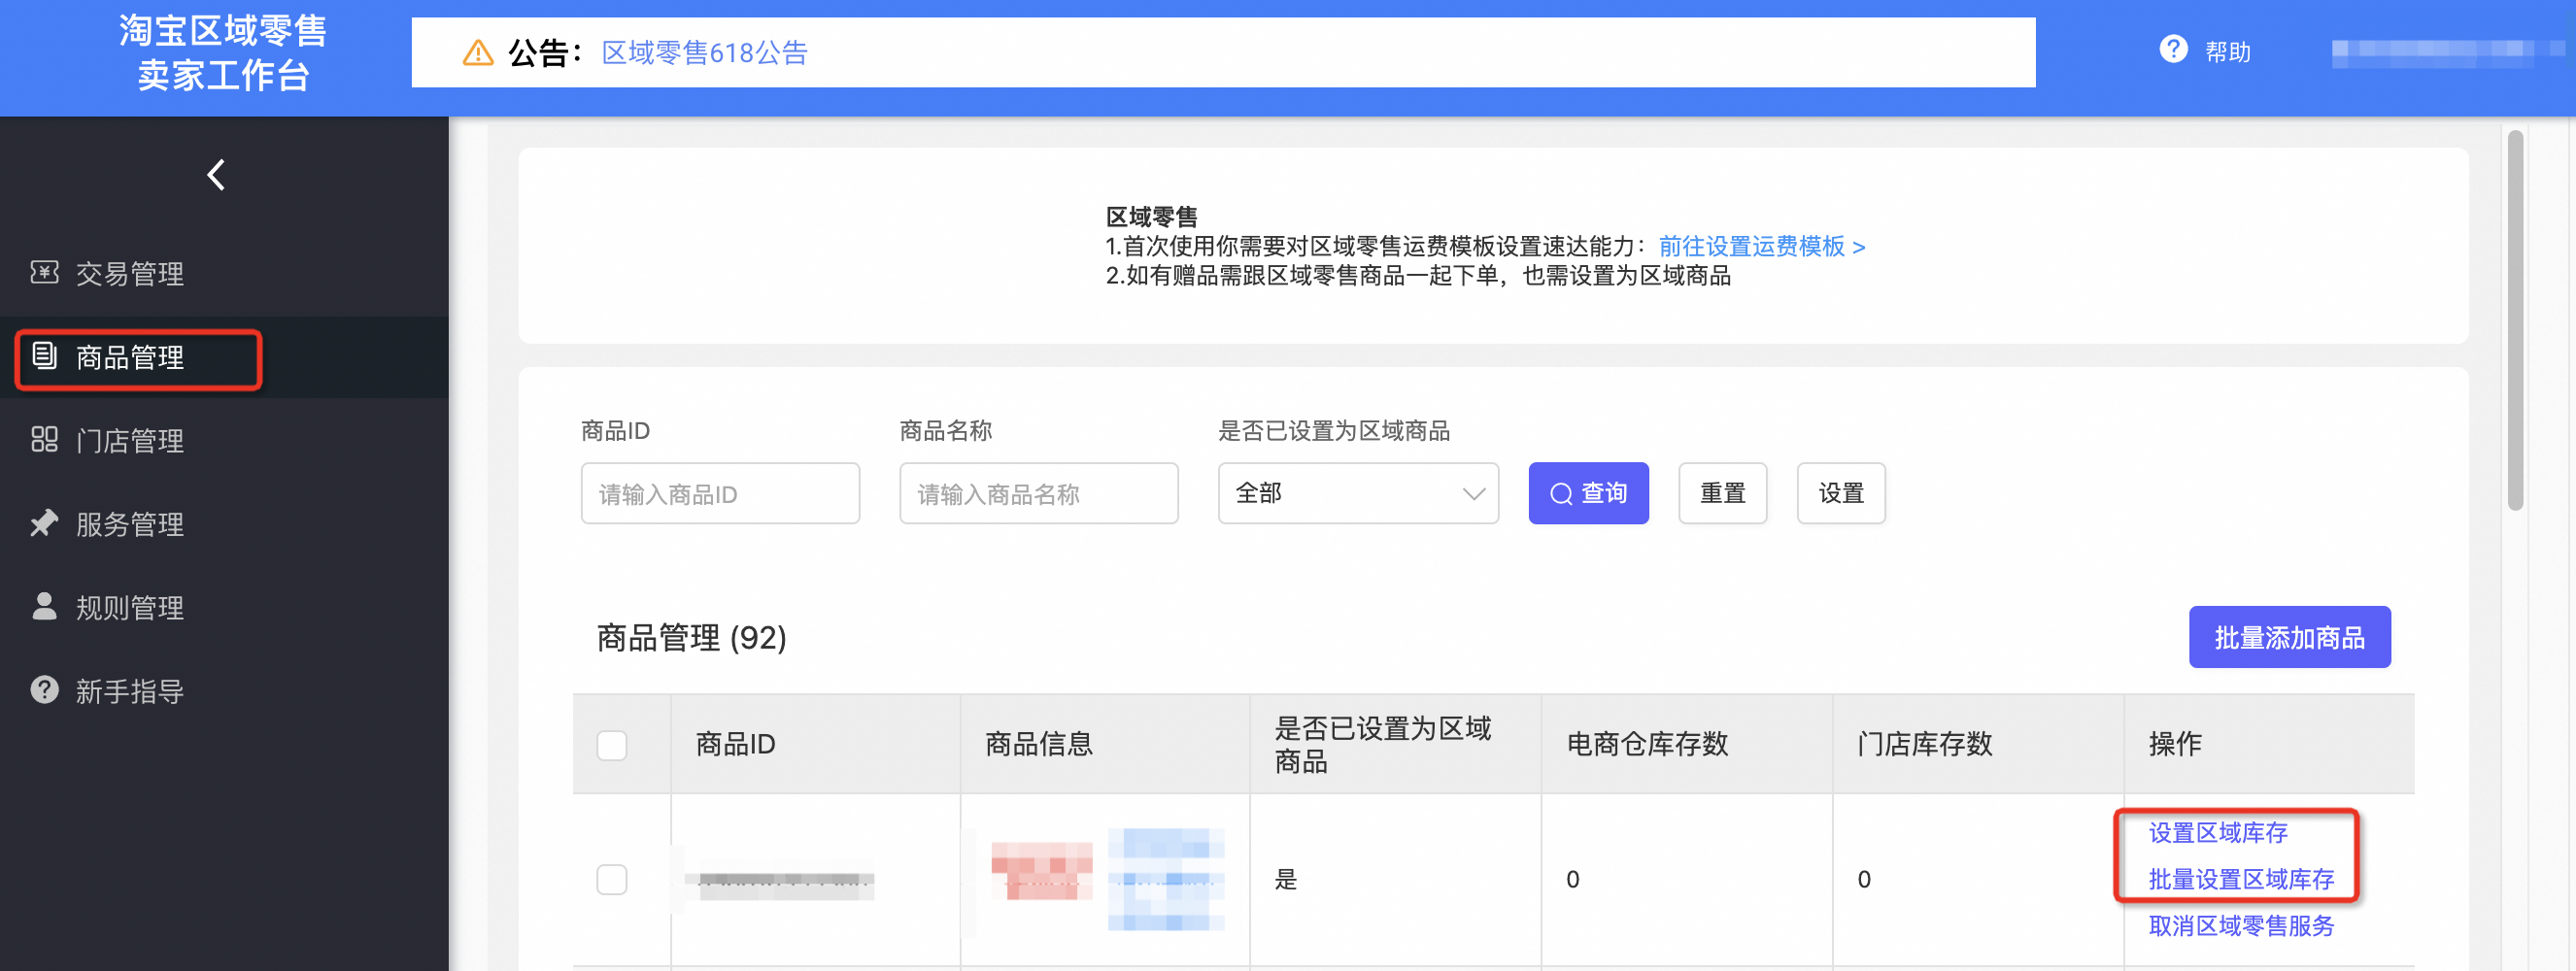Viewport: 2576px width, 971px height.
Task: Click the 新手指导 question mark icon
Action: click(44, 689)
